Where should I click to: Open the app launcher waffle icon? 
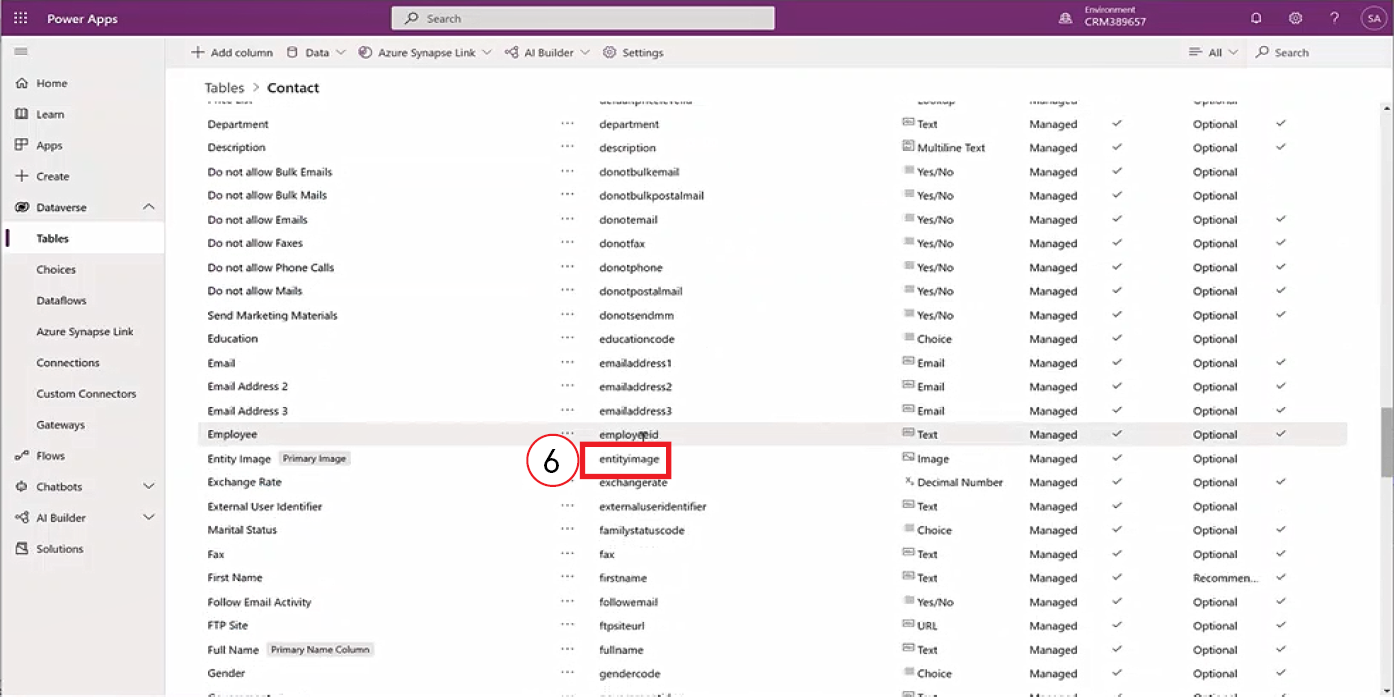21,18
